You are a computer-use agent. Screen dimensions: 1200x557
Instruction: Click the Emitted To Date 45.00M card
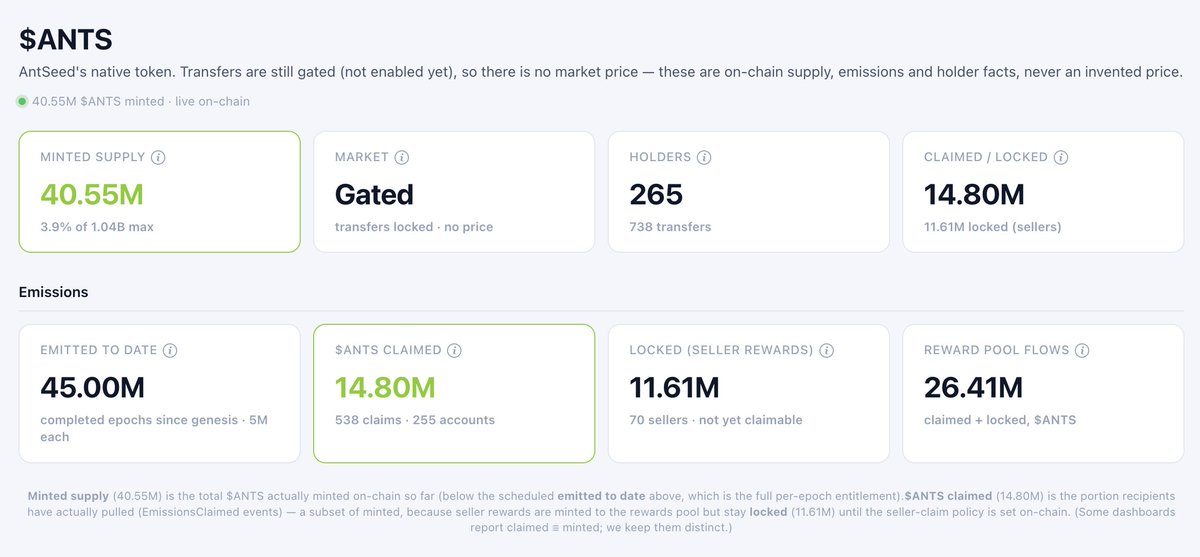(x=159, y=393)
